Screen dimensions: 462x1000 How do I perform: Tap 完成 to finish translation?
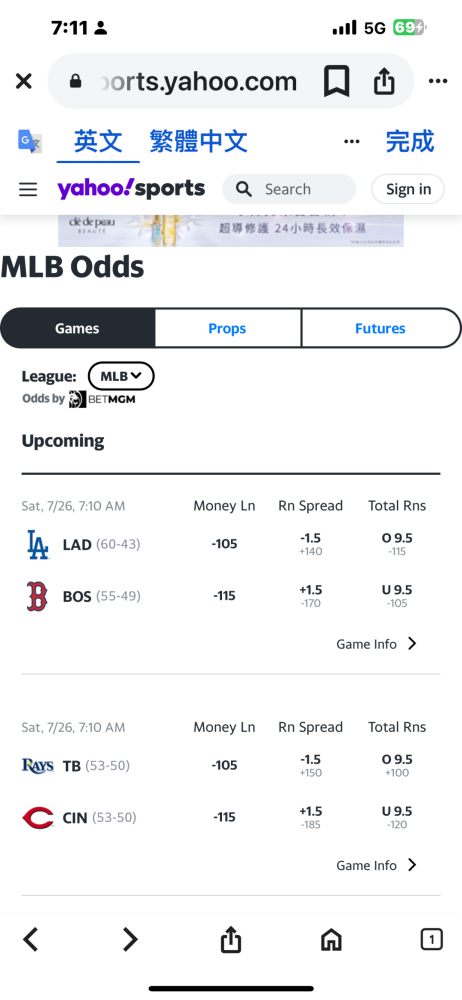(410, 141)
